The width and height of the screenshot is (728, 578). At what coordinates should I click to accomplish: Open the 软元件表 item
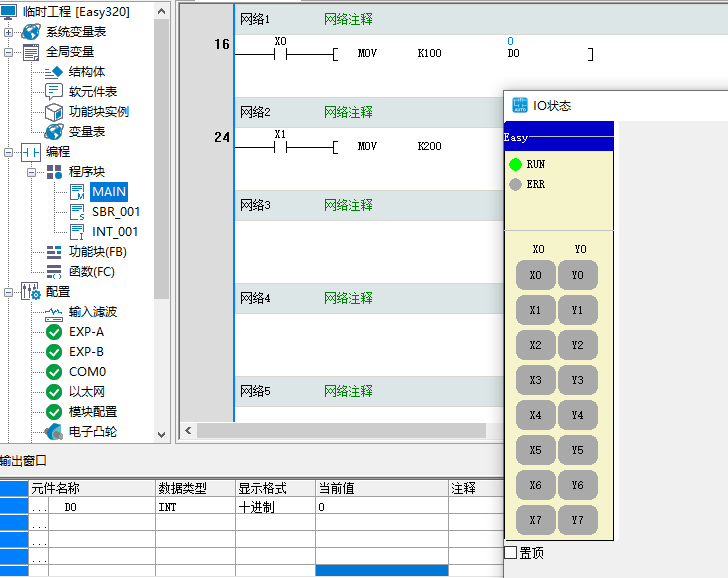(x=93, y=92)
